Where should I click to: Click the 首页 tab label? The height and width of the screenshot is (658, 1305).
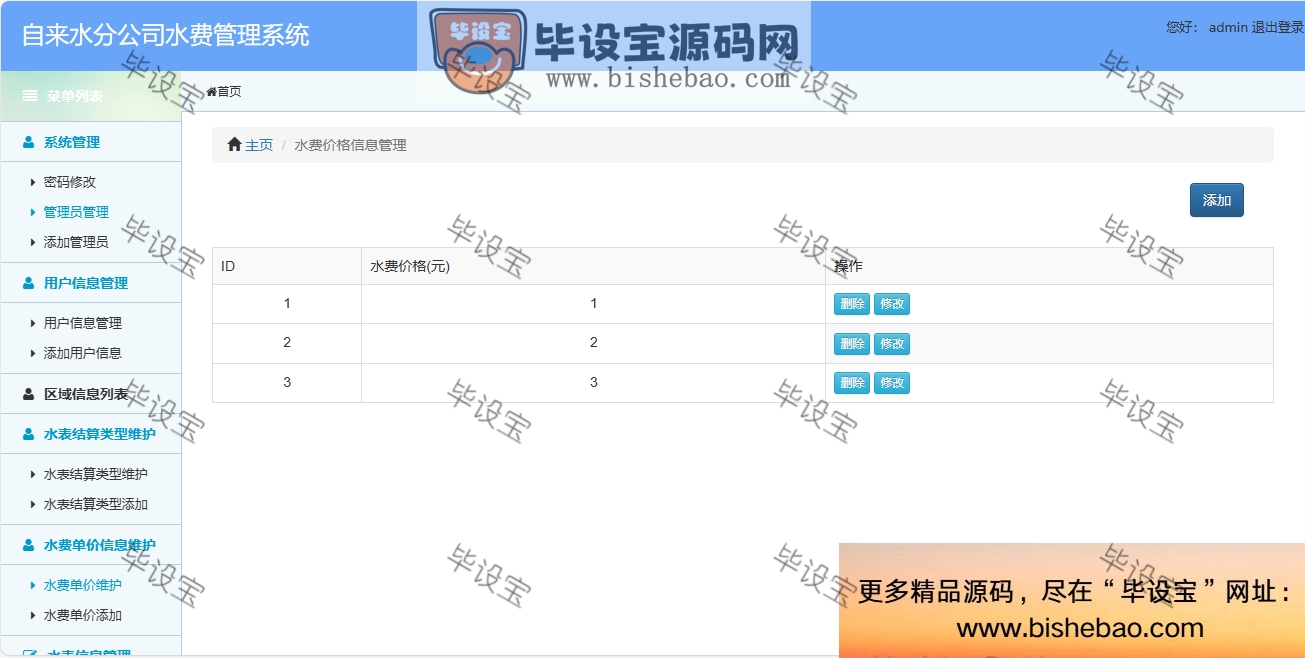pos(229,92)
